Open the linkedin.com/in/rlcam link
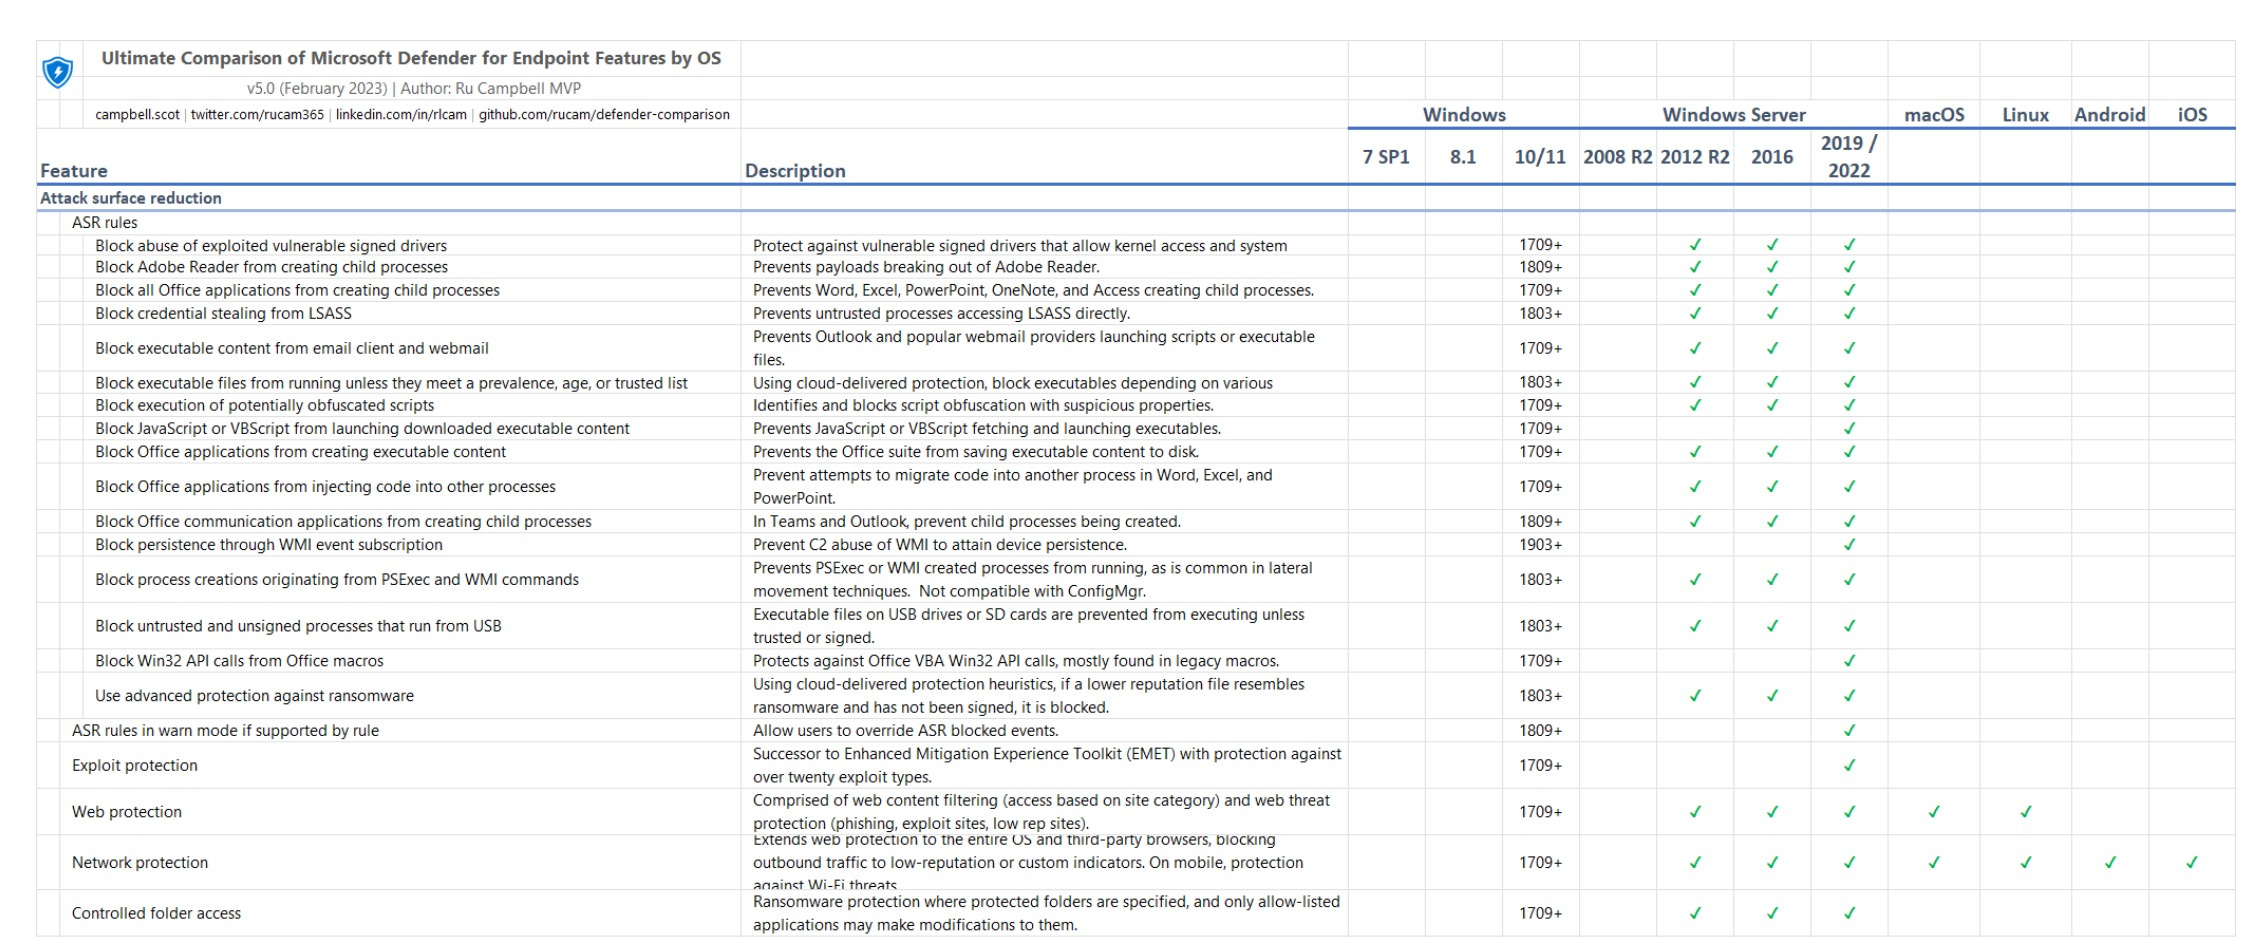 pyautogui.click(x=401, y=115)
